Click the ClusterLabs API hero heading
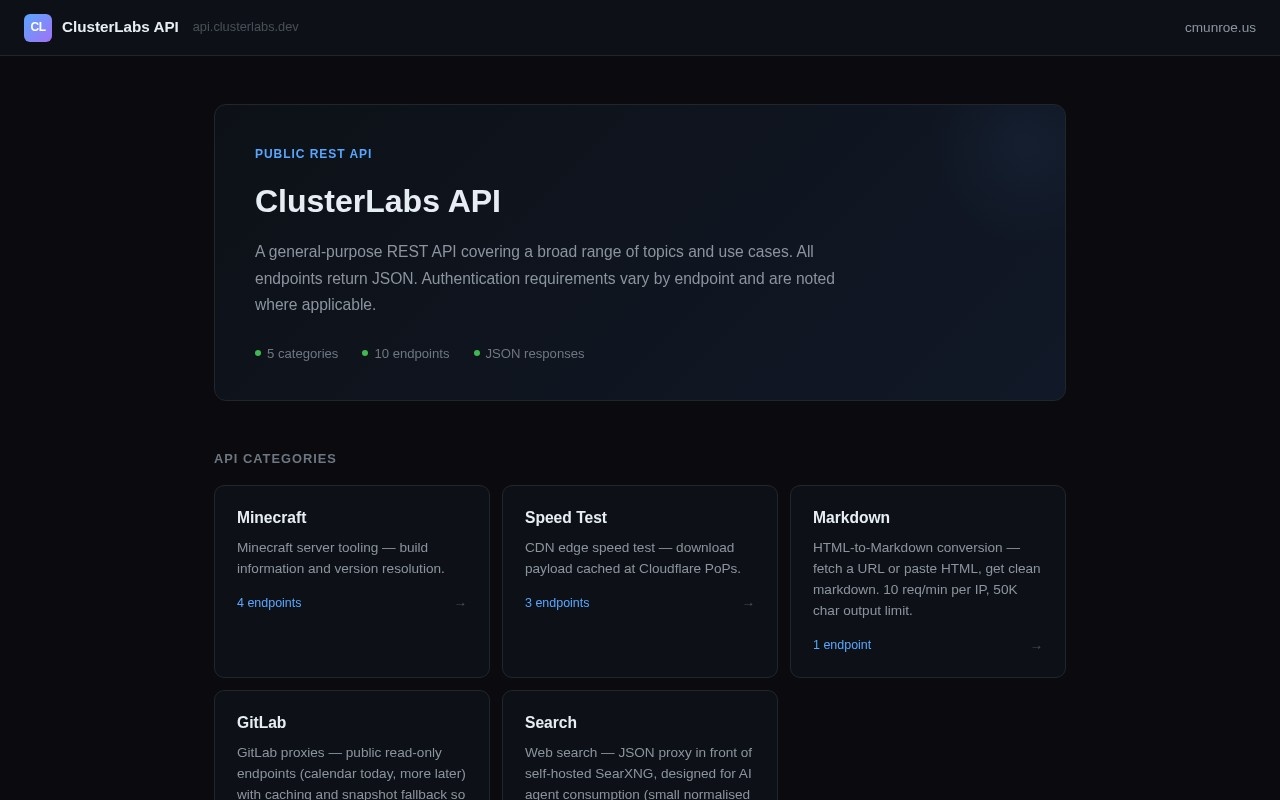Image resolution: width=1280 pixels, height=800 pixels. [x=378, y=201]
